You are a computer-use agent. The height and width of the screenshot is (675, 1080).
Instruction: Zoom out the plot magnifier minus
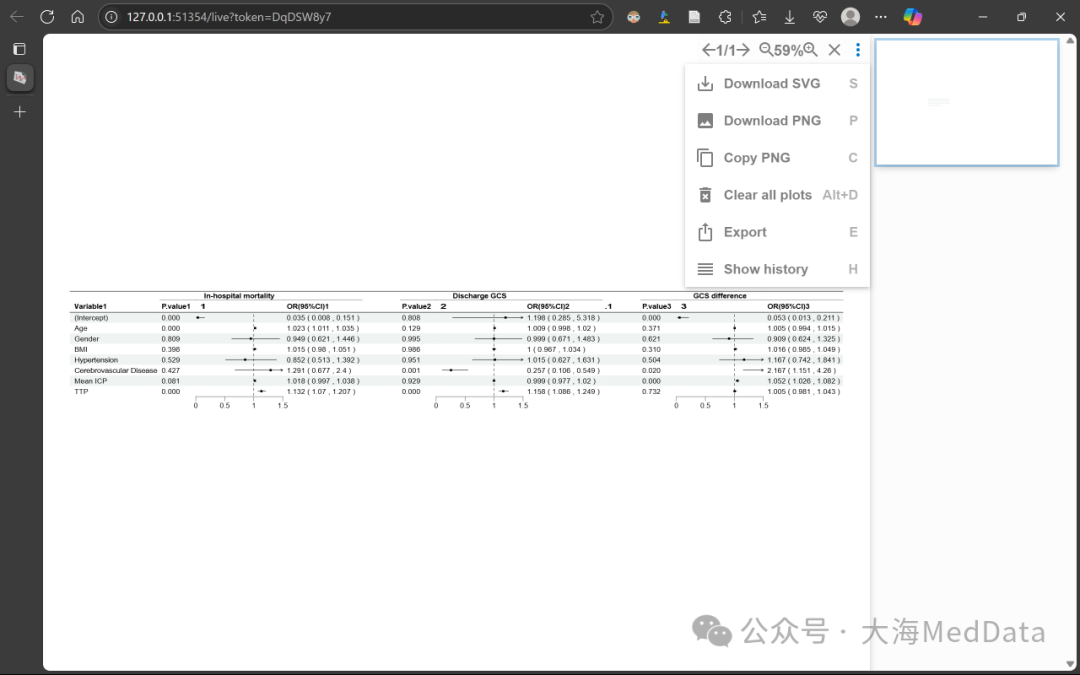point(766,50)
